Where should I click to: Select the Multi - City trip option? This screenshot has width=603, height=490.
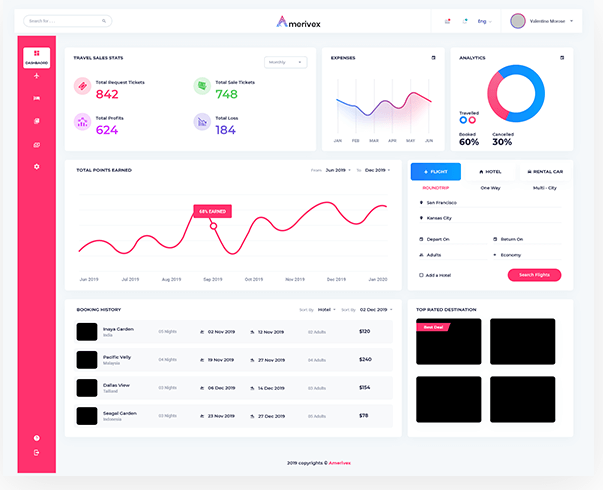pyautogui.click(x=544, y=188)
